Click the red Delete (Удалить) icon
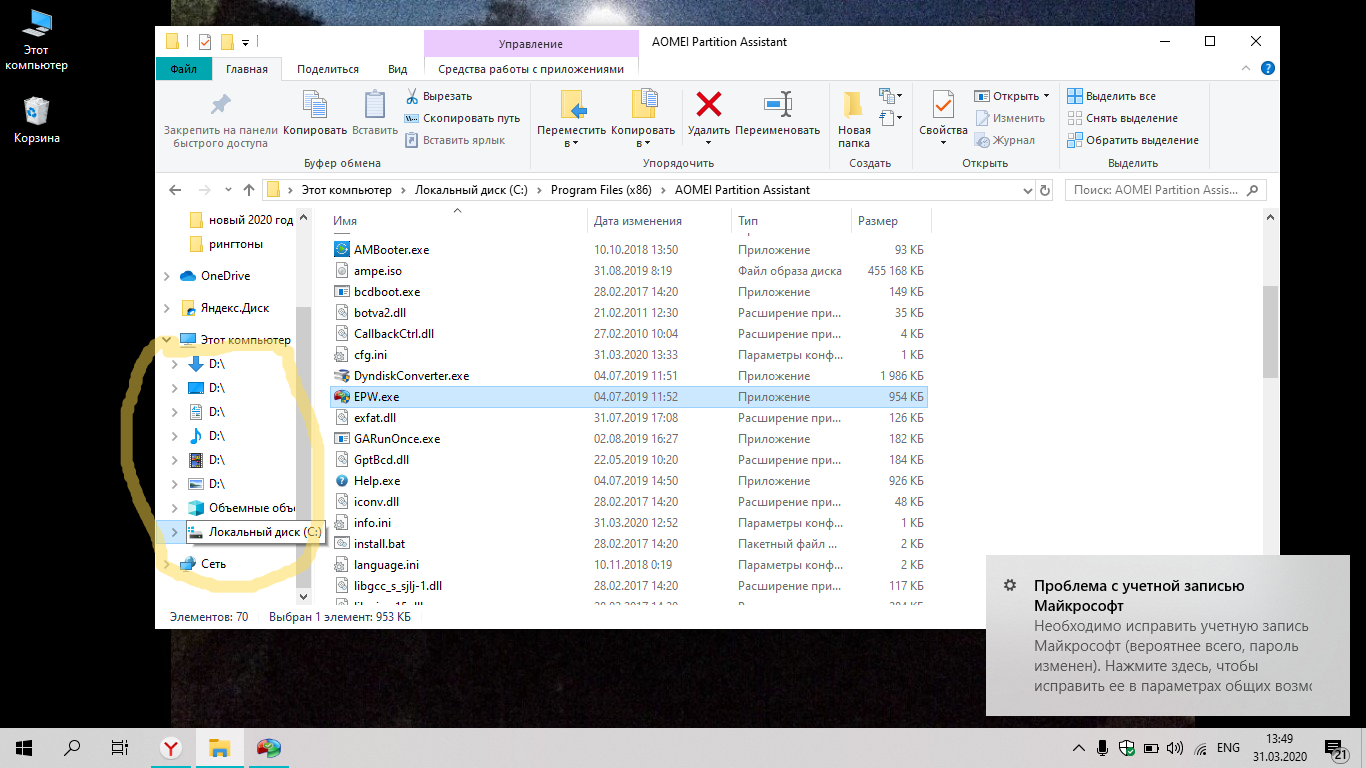Screen dimensions: 1366x768 pyautogui.click(x=709, y=104)
